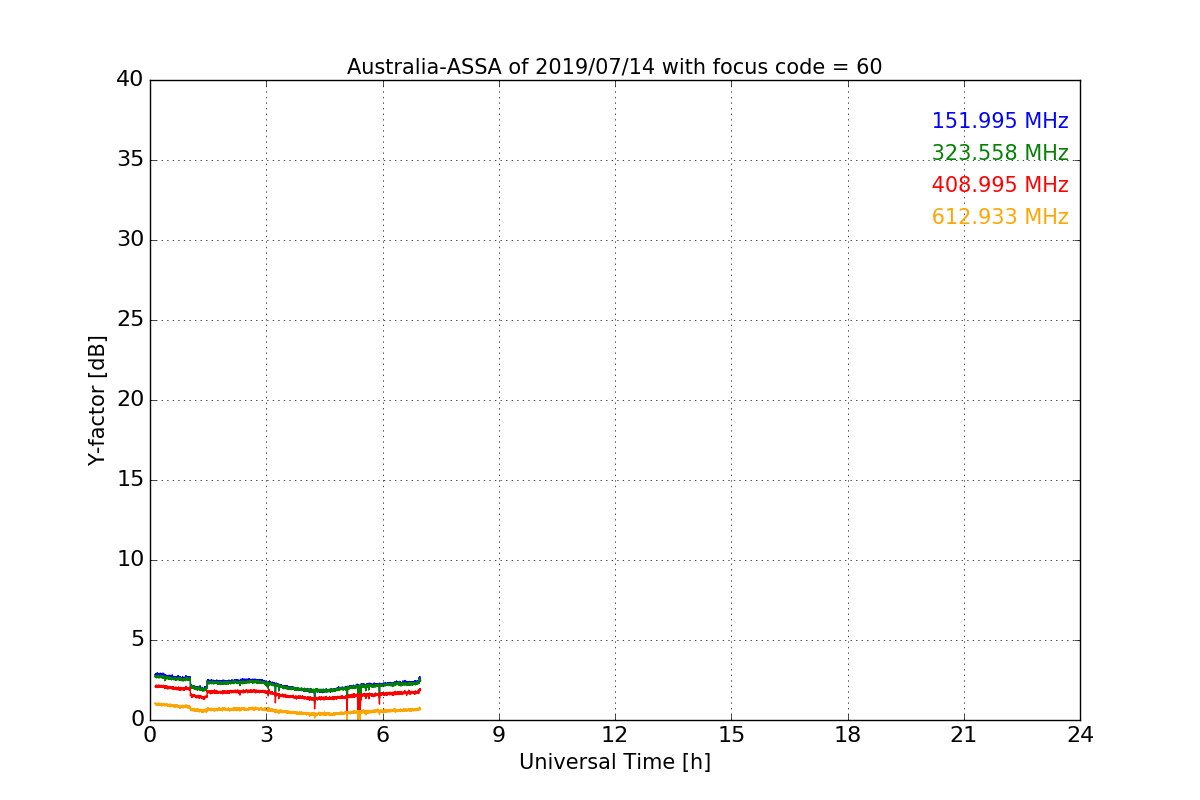Select the '151.995 MHz' blue legend label
The height and width of the screenshot is (800, 1200).
1000,121
